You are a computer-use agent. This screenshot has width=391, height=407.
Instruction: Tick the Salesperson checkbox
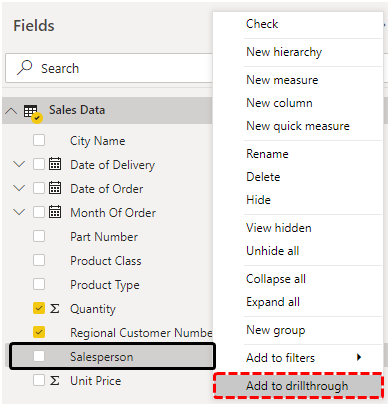(x=39, y=356)
